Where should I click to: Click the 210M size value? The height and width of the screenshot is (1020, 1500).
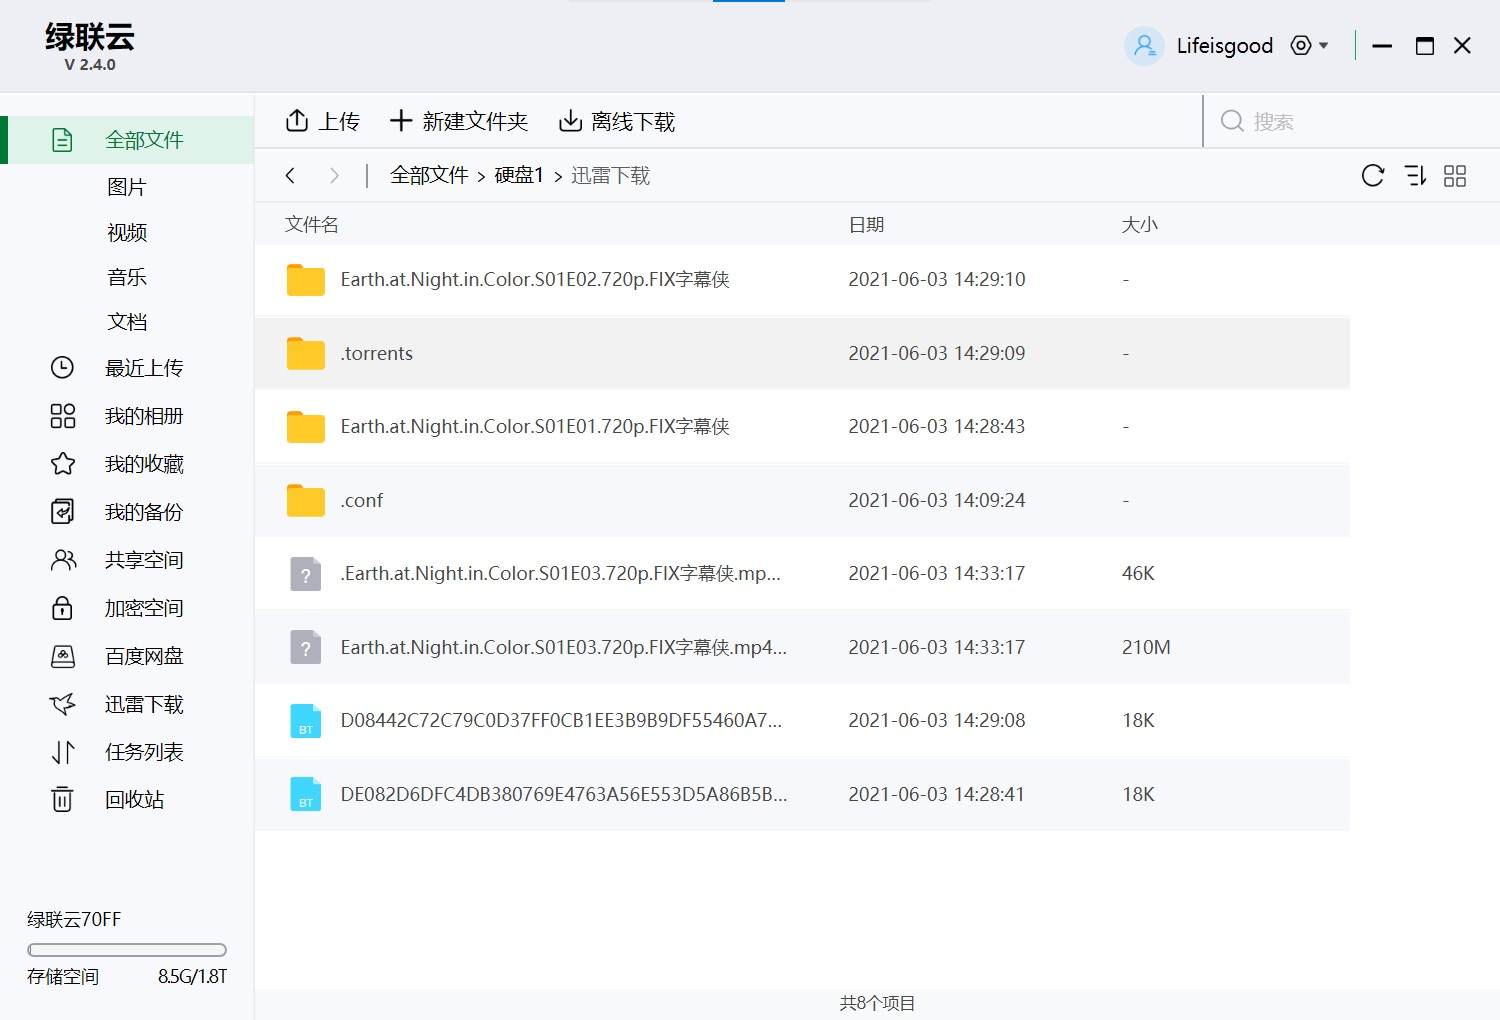pos(1146,647)
